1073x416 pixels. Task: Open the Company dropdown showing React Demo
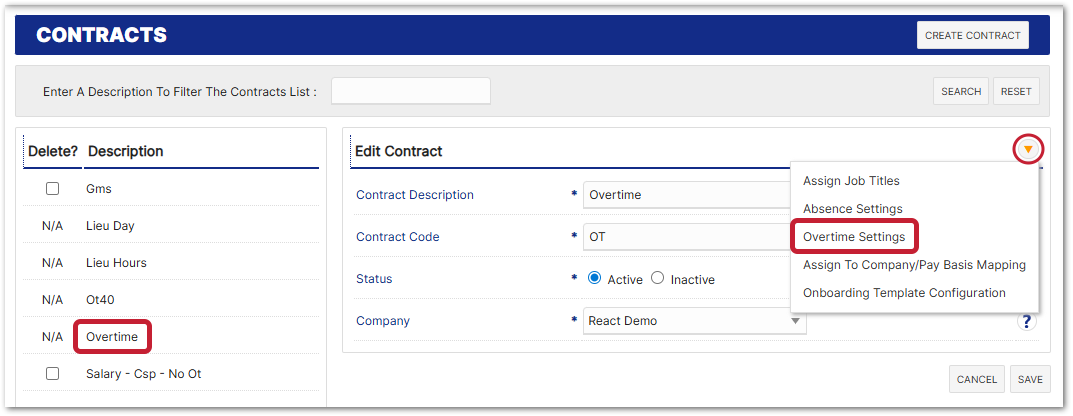click(694, 321)
